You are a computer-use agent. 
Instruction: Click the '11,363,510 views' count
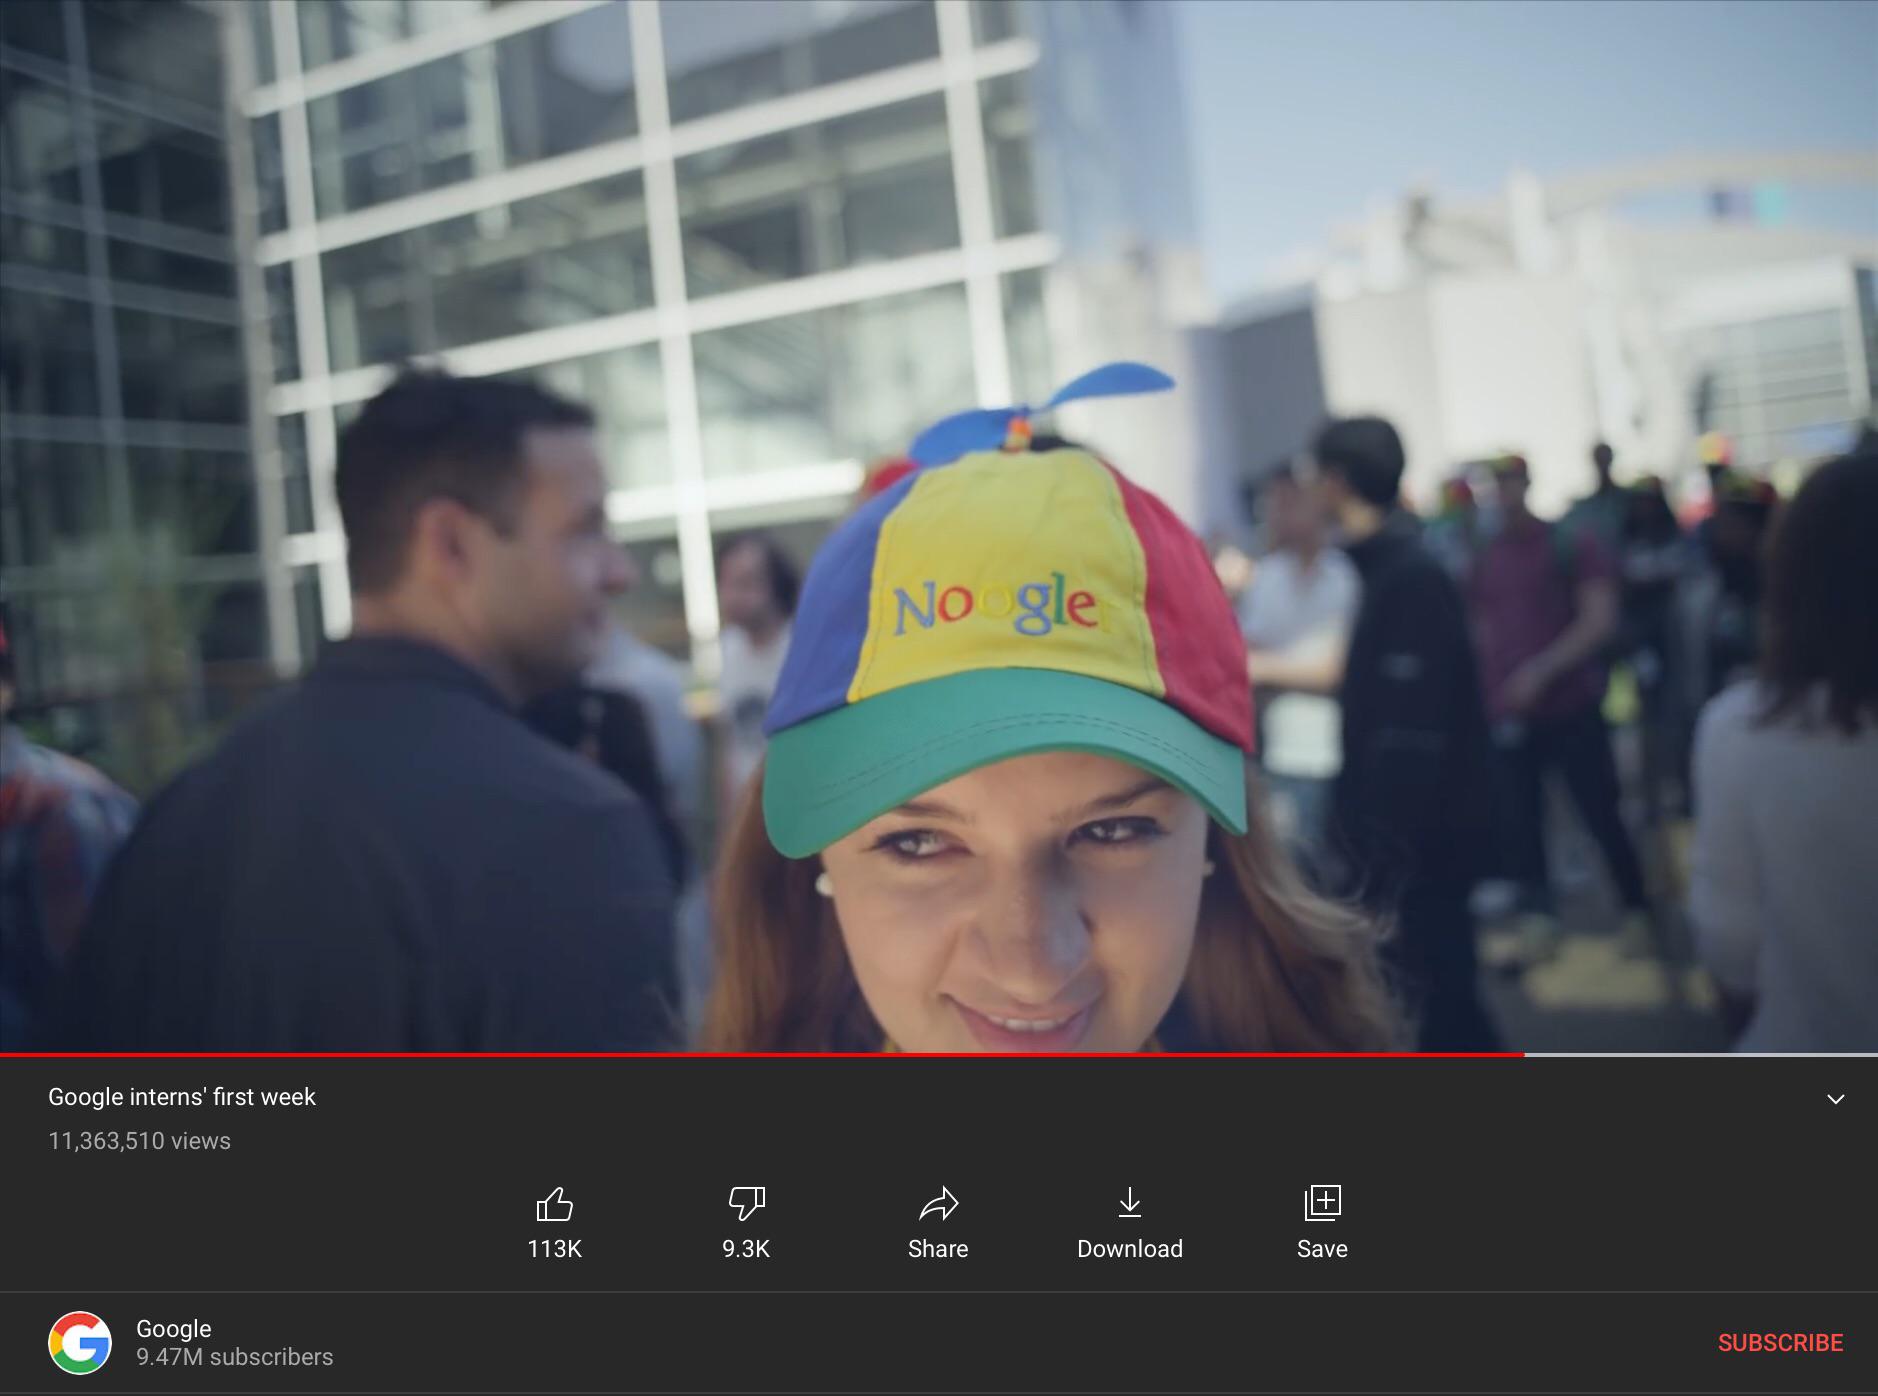tap(139, 1140)
